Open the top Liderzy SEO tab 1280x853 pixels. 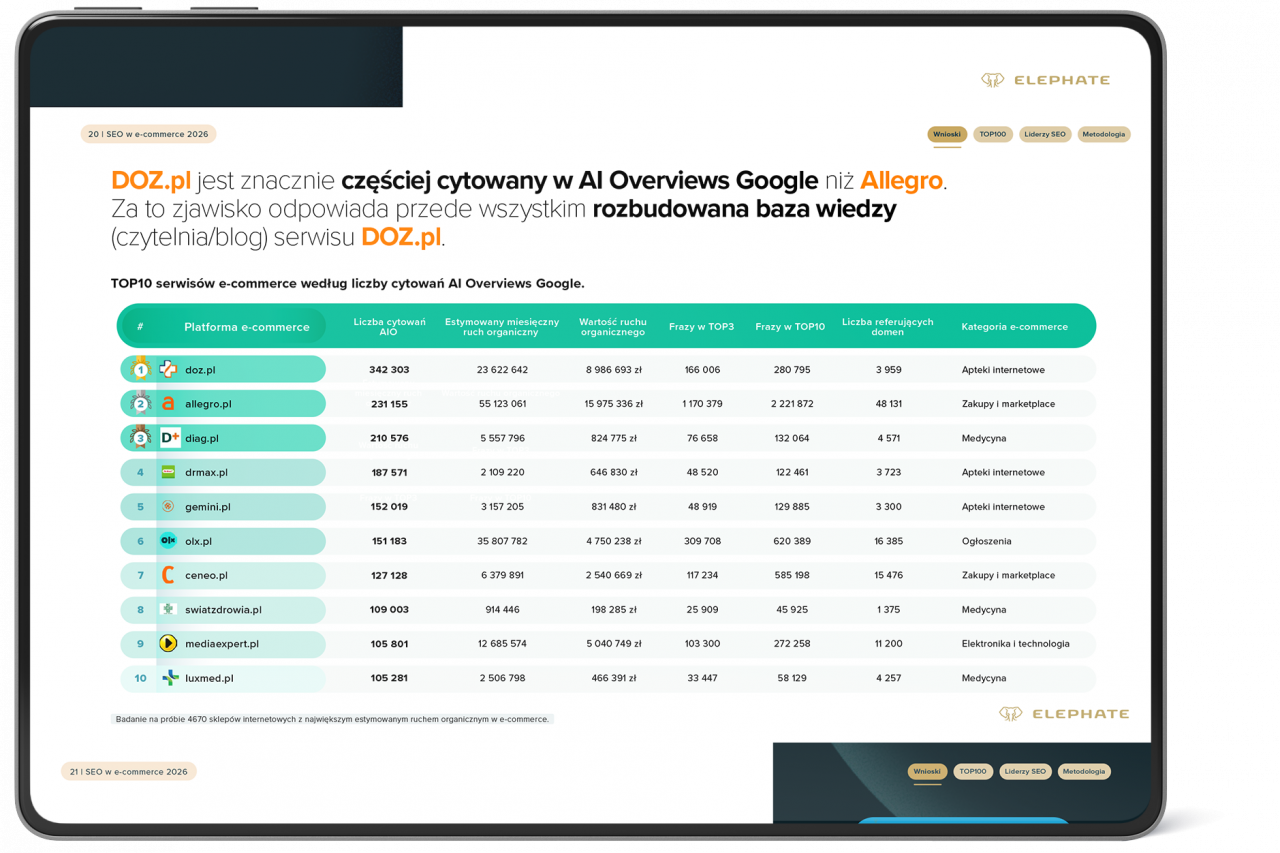[1045, 134]
